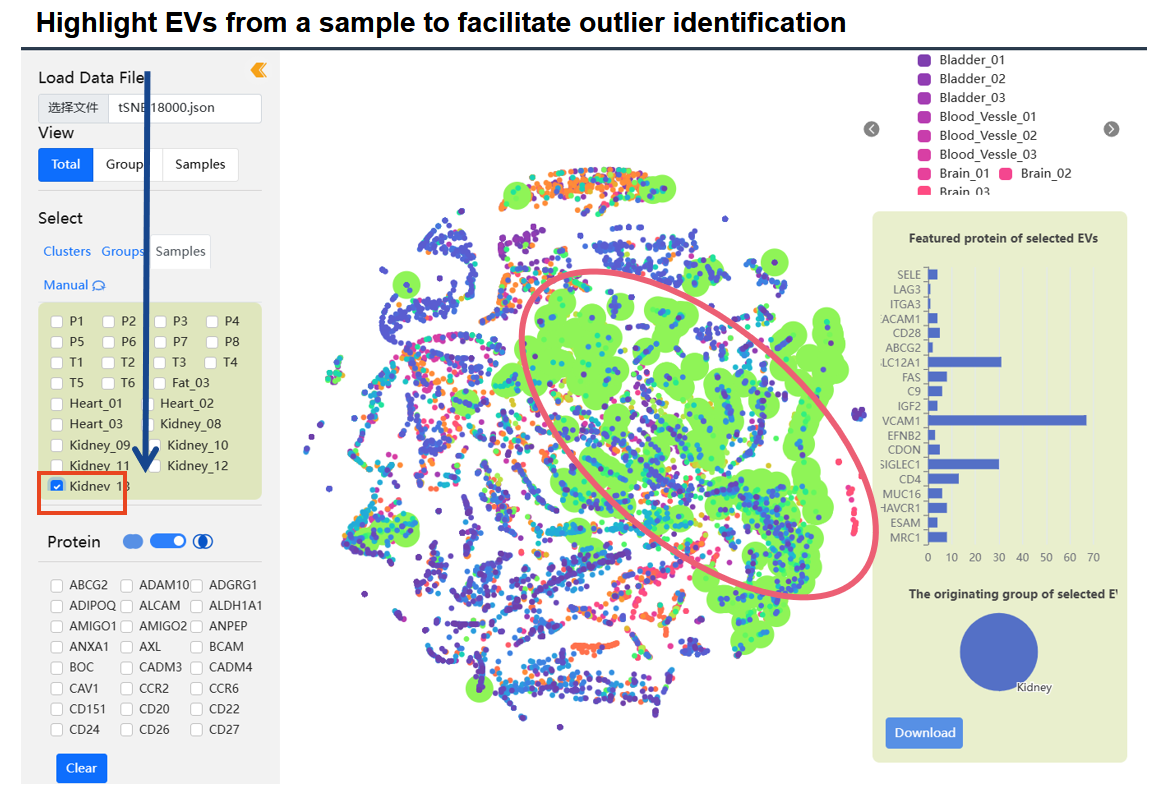This screenshot has height=799, width=1170.
Task: Enable the ABCG2 protein checkbox
Action: click(x=57, y=585)
